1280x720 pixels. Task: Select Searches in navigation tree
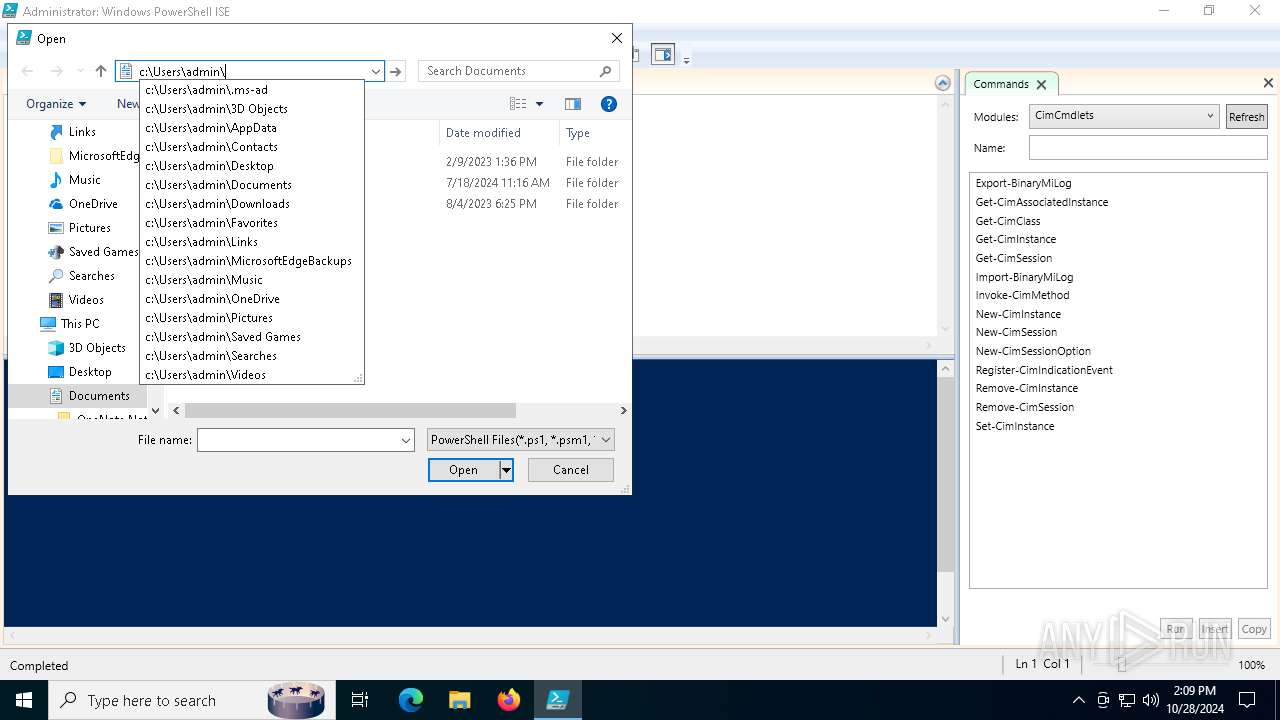[91, 276]
